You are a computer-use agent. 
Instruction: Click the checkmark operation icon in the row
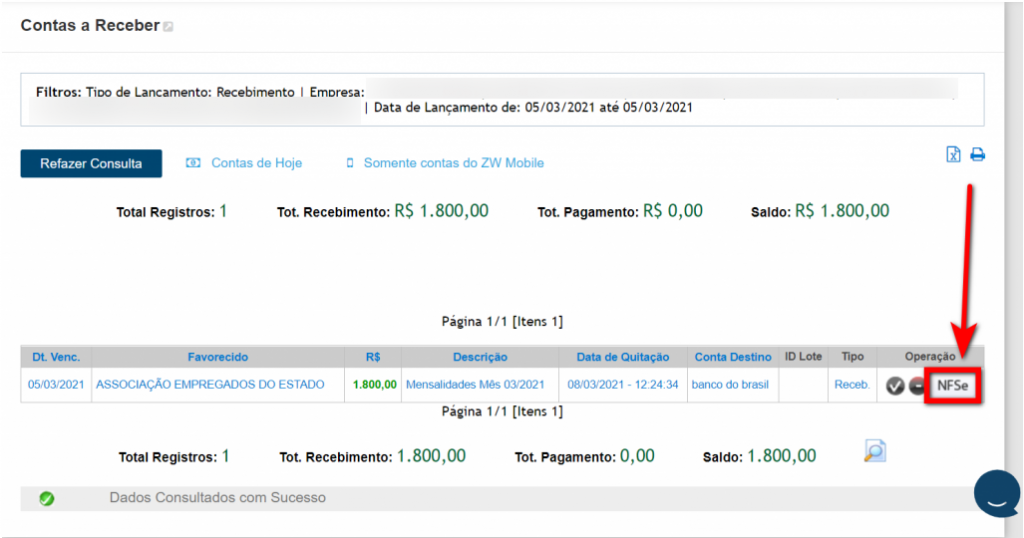click(x=895, y=385)
